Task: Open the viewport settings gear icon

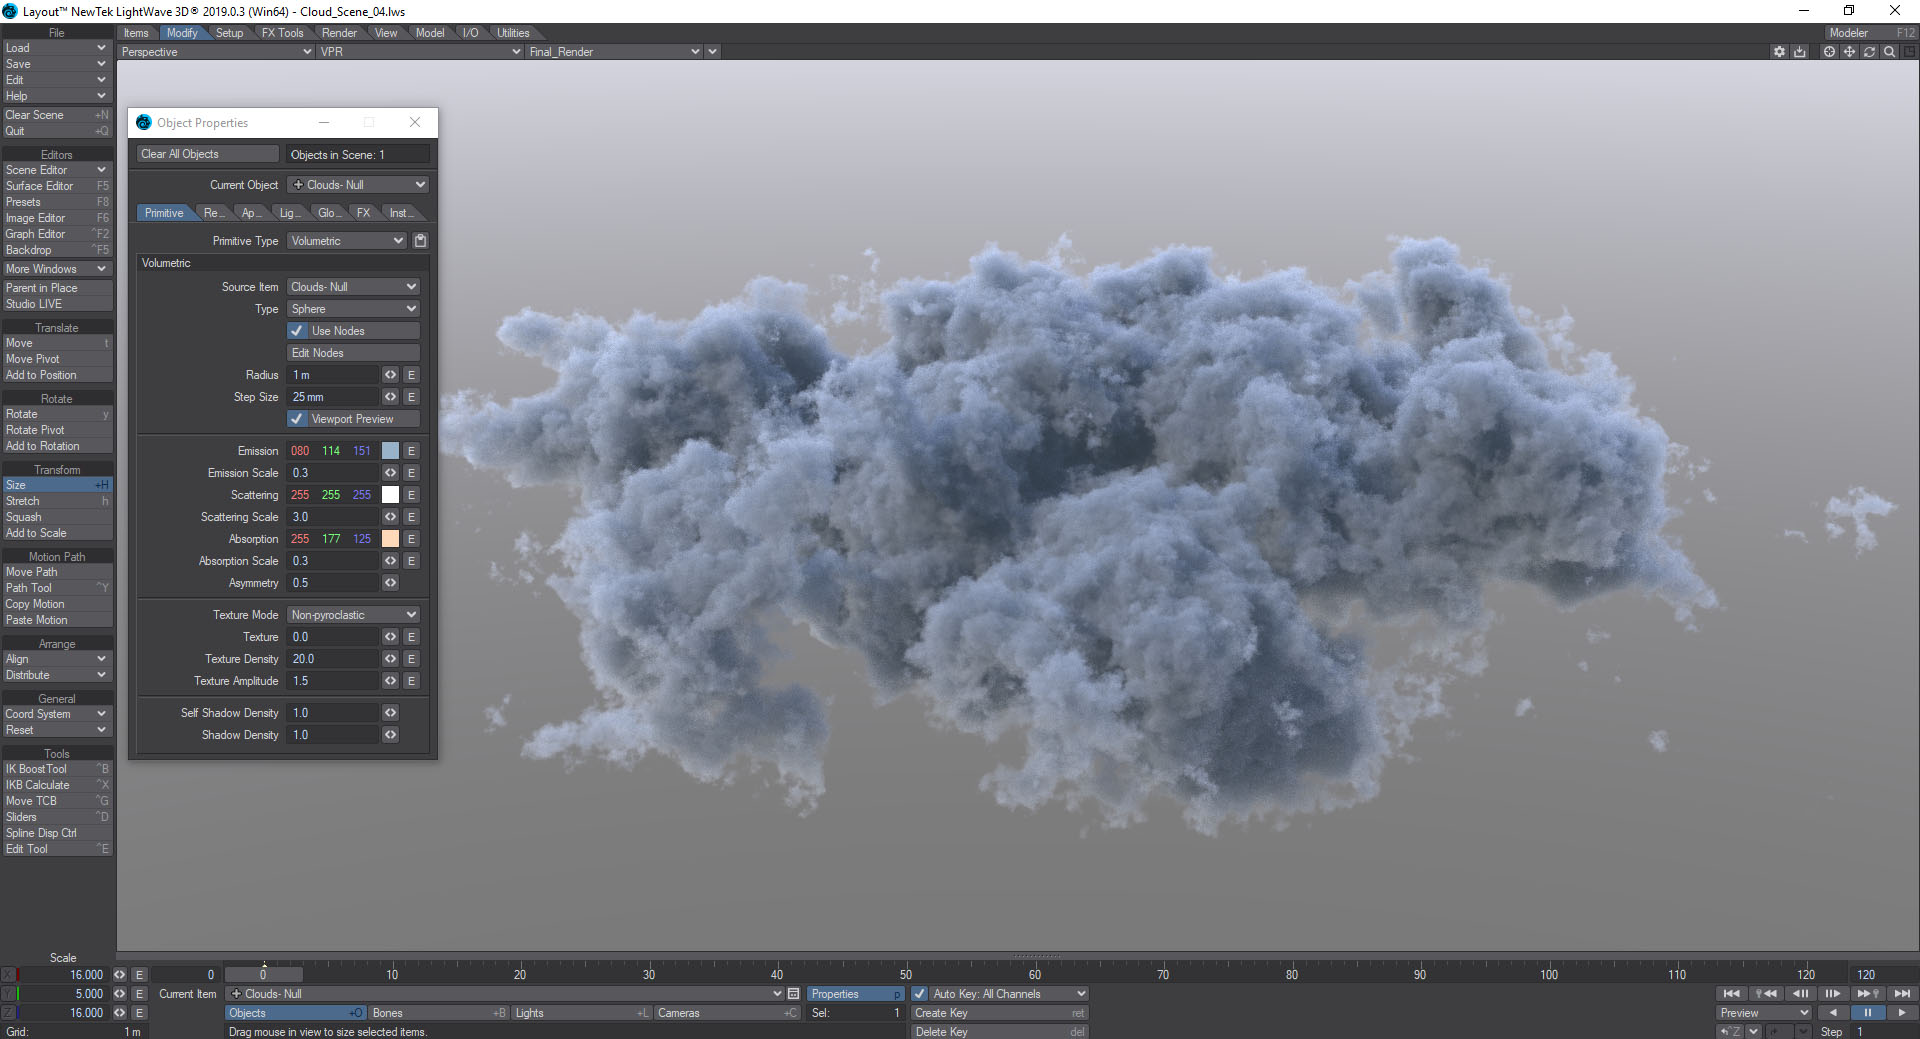Action: pyautogui.click(x=1779, y=52)
